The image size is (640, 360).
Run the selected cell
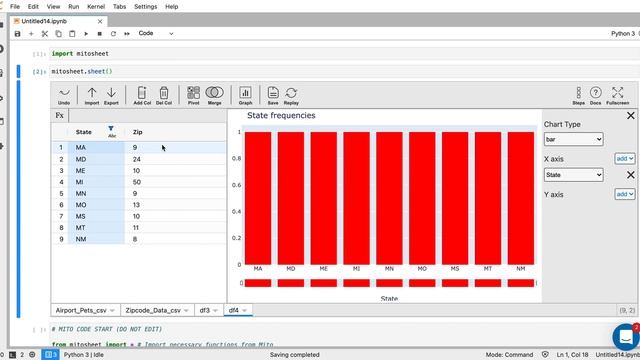86,33
